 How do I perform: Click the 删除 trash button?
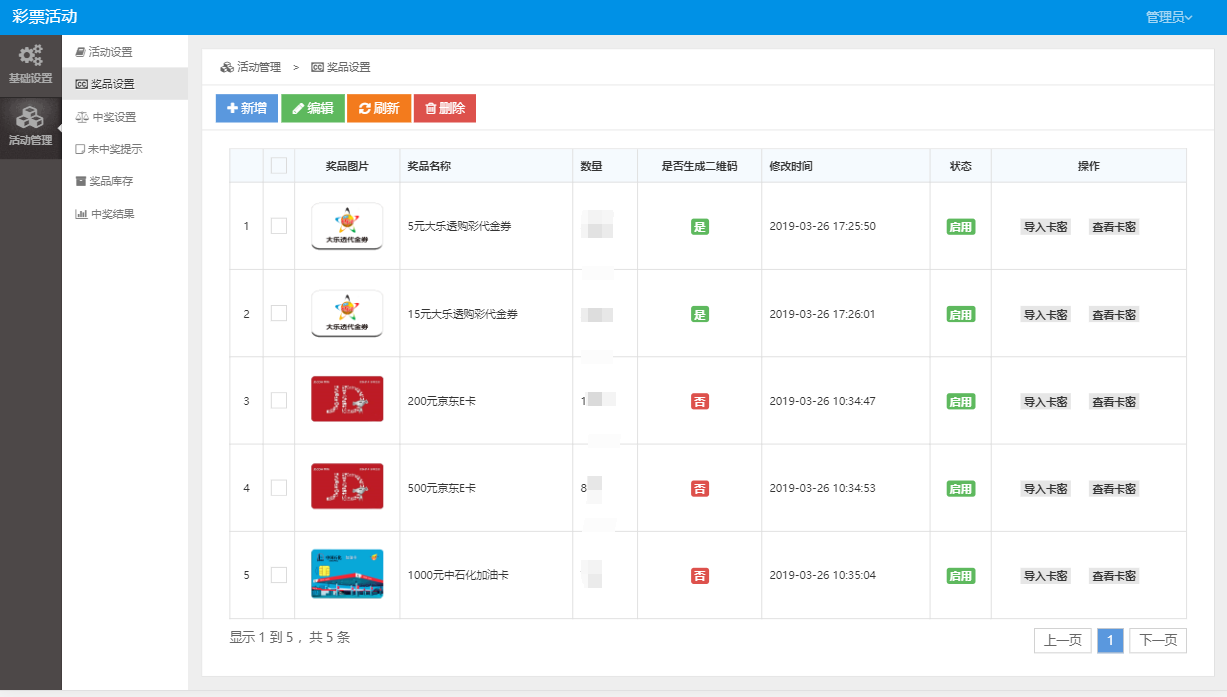pyautogui.click(x=445, y=108)
